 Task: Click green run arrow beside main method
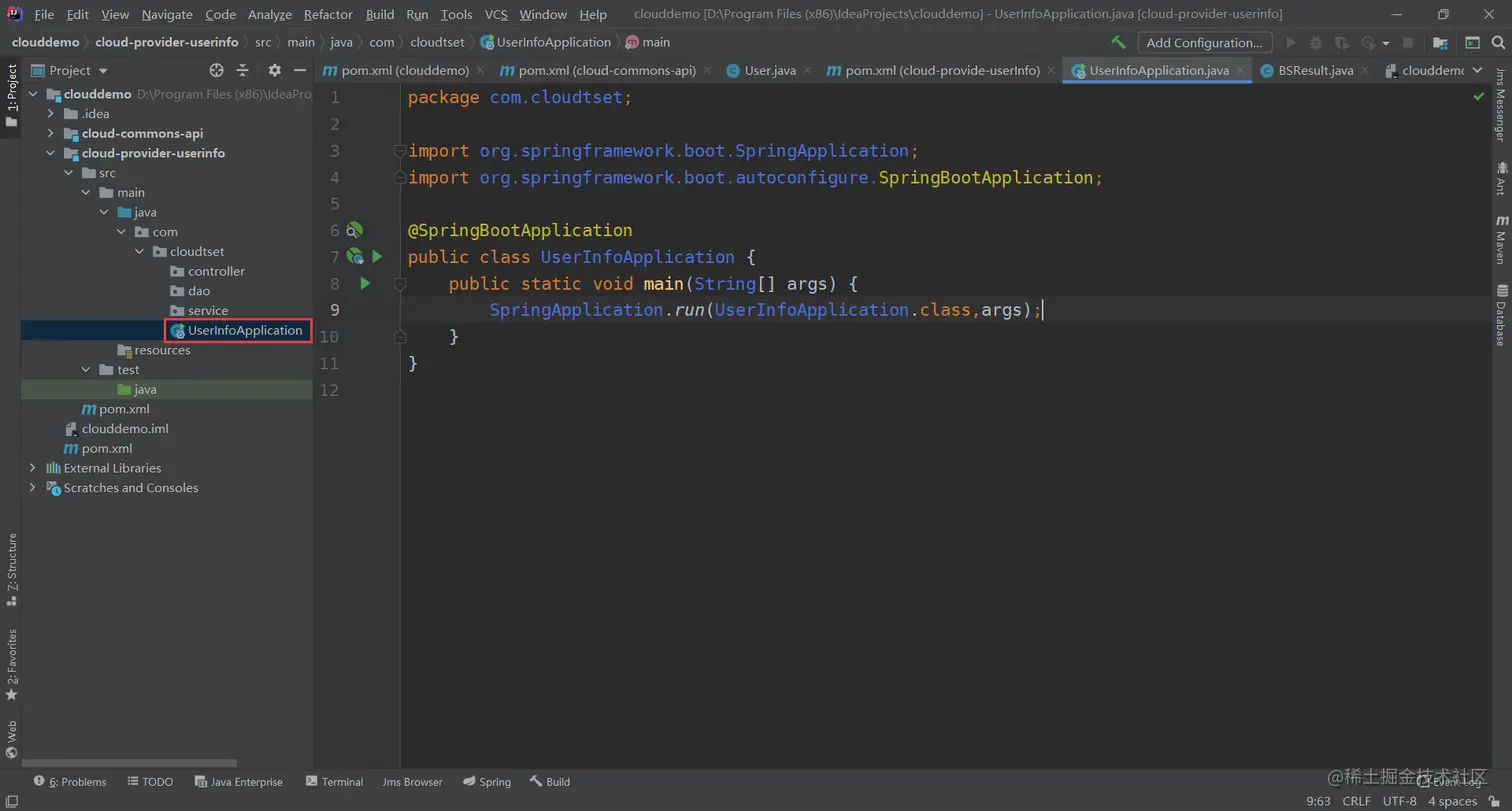[x=365, y=284]
